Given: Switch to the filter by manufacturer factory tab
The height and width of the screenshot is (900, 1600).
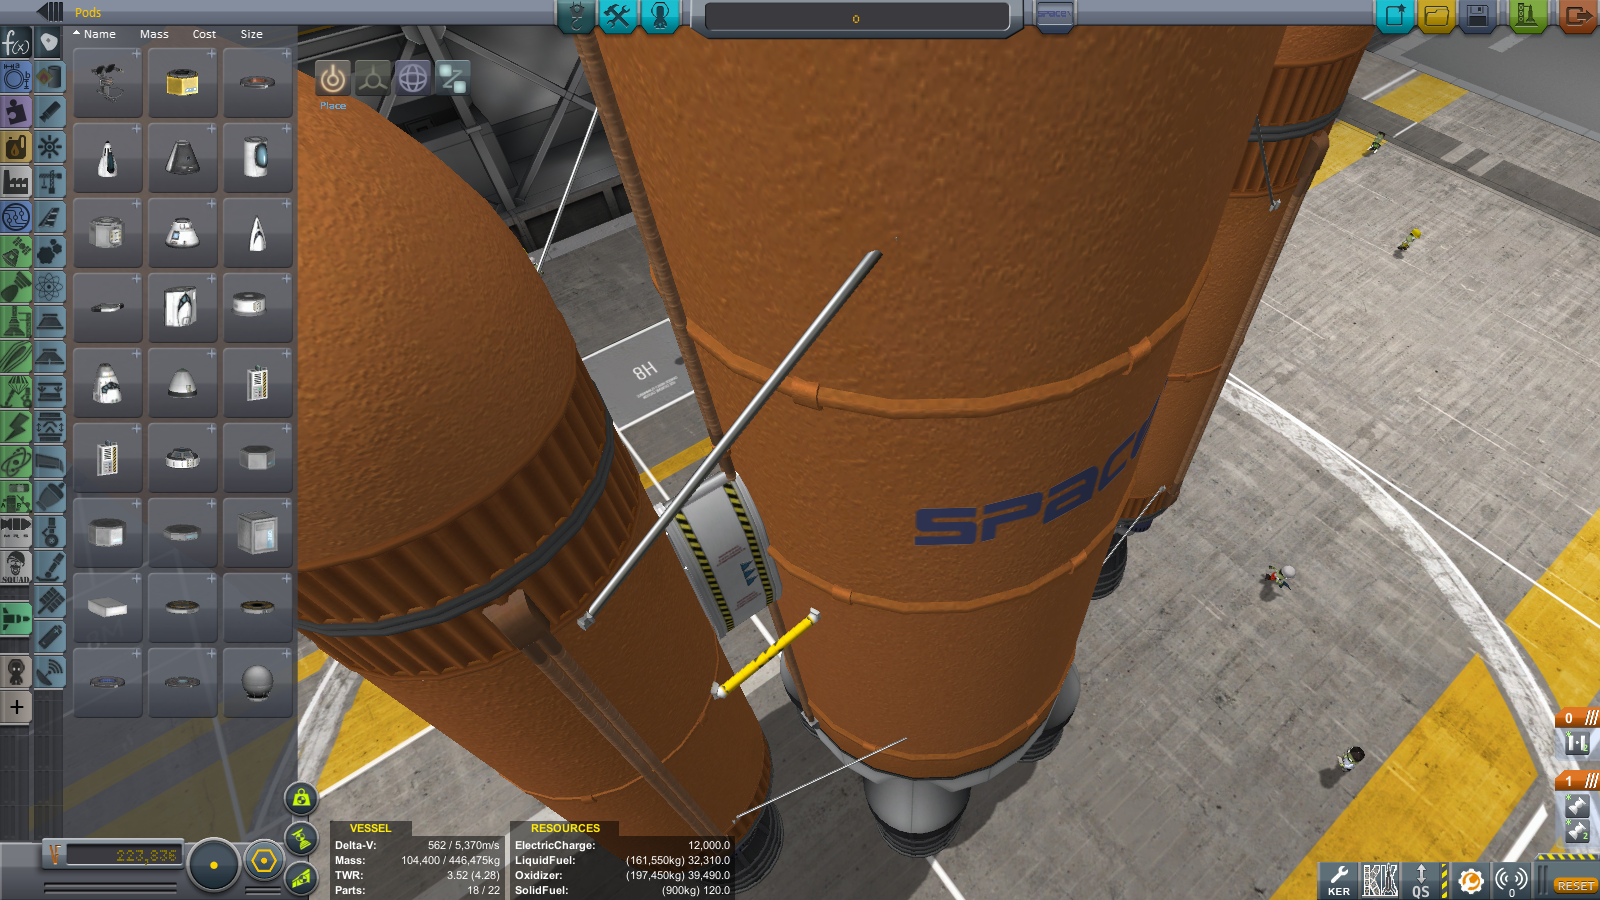Looking at the screenshot, I should point(16,182).
